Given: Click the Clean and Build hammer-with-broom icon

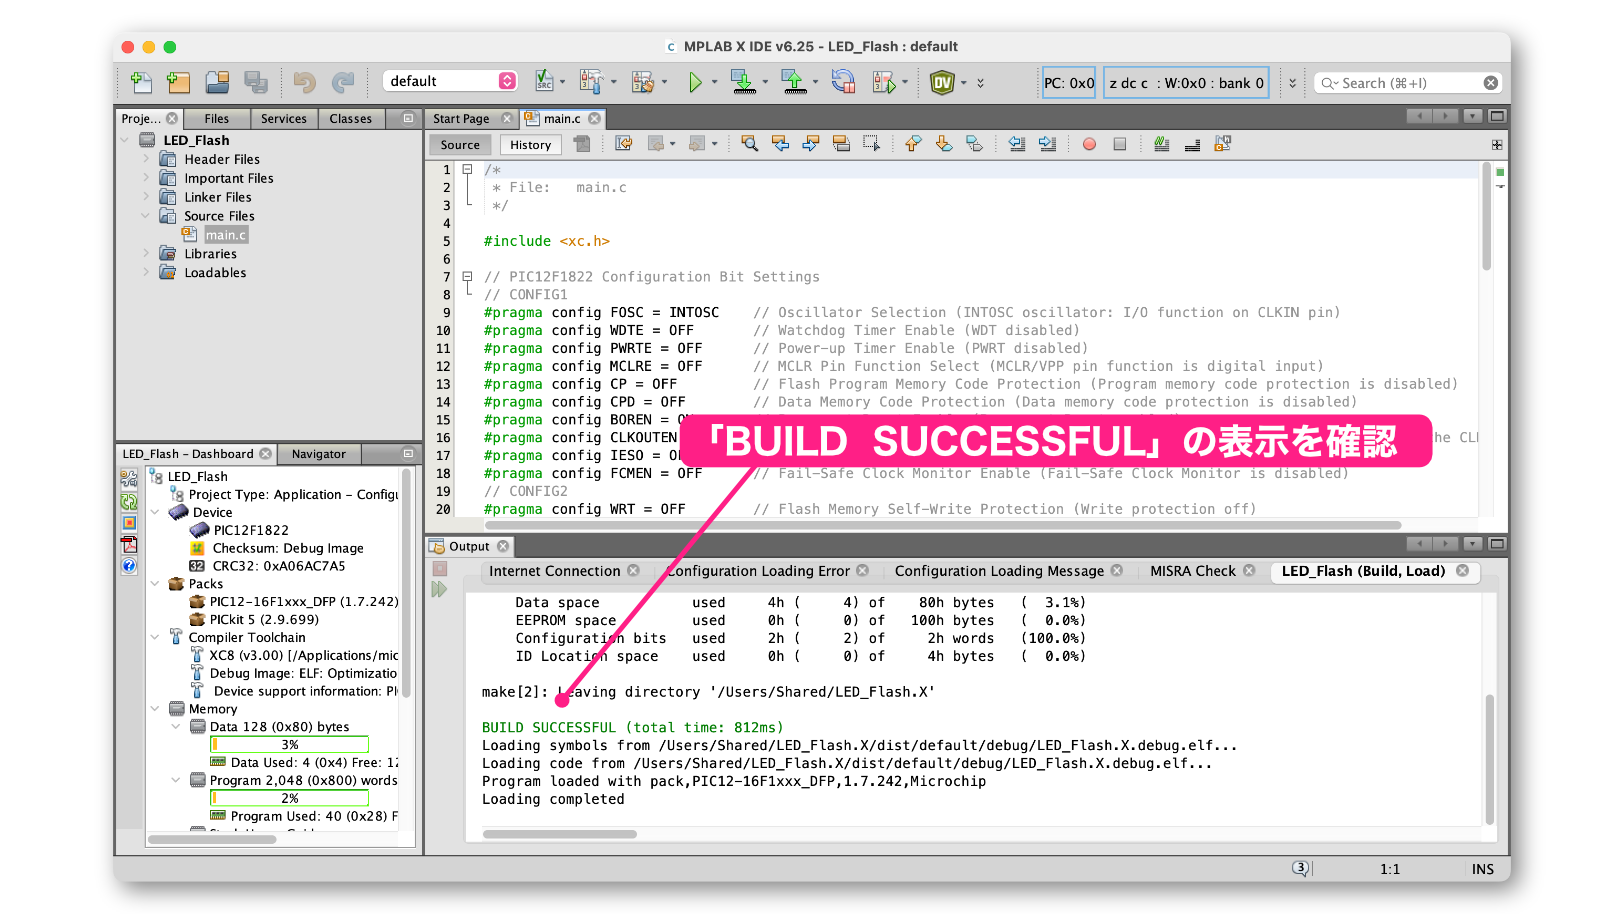Looking at the screenshot, I should pyautogui.click(x=643, y=83).
